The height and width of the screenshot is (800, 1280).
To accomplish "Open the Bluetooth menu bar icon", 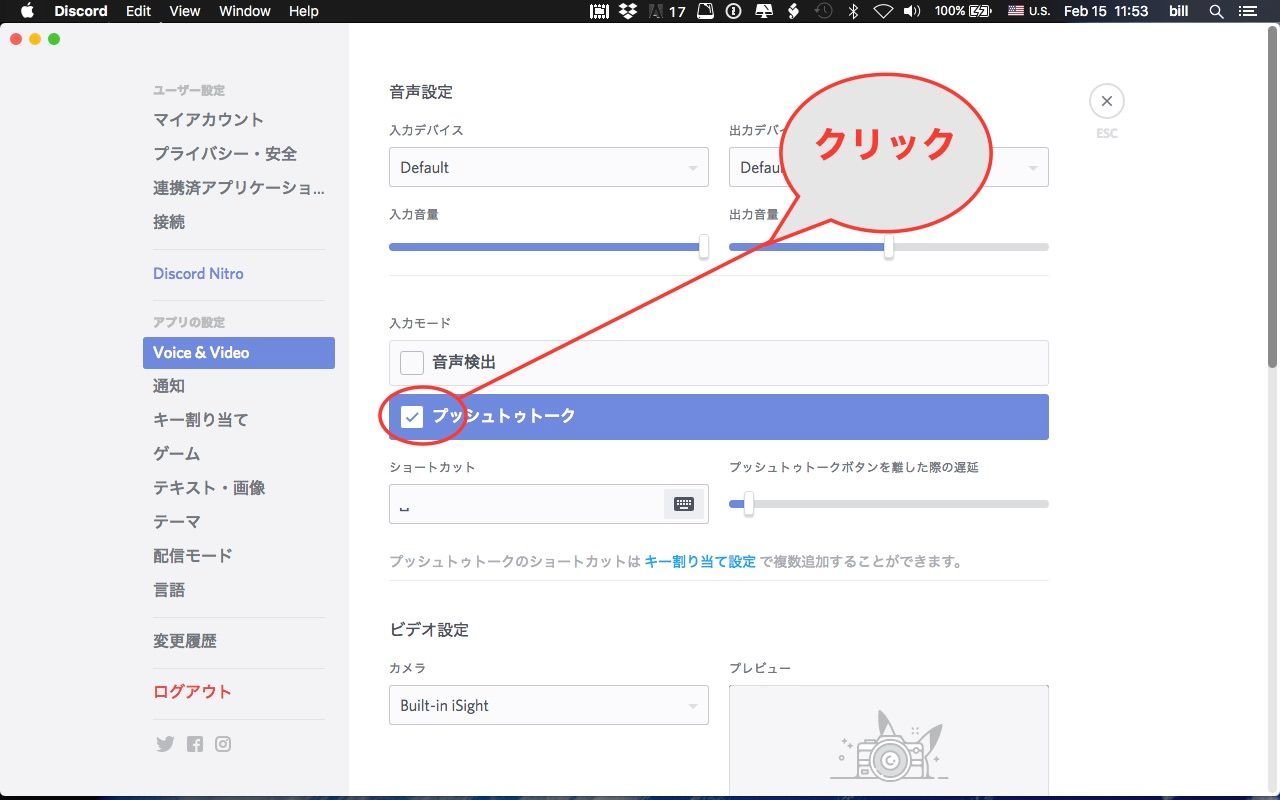I will 853,11.
